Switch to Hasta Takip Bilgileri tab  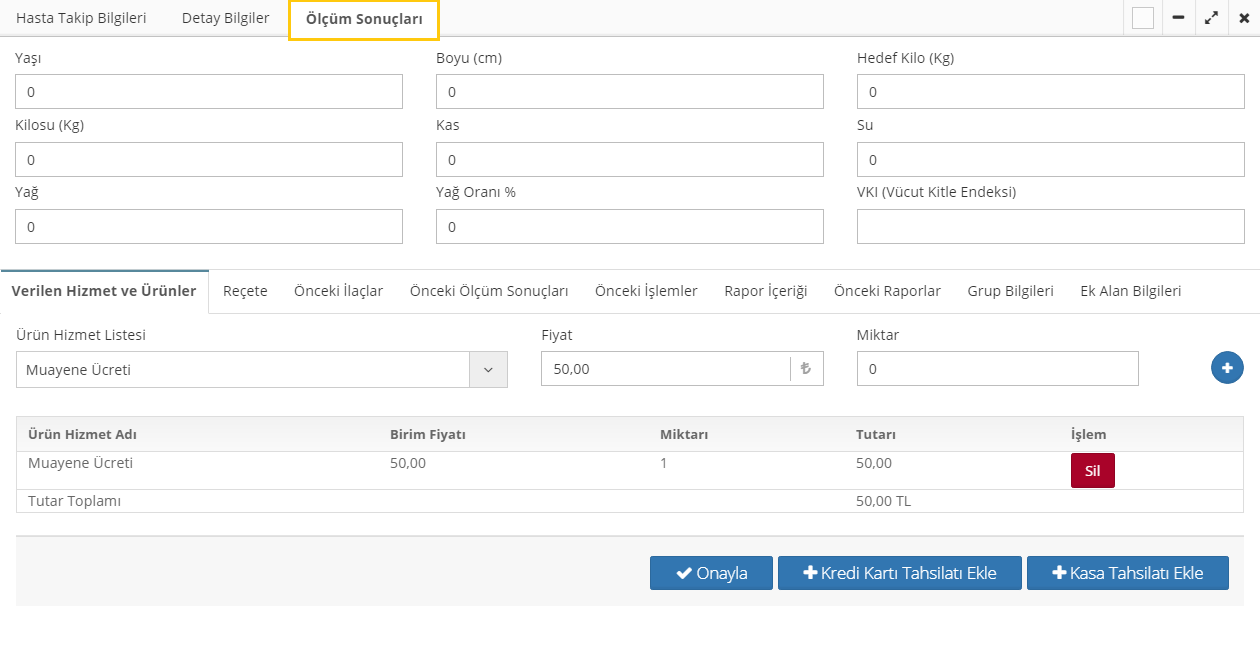81,18
